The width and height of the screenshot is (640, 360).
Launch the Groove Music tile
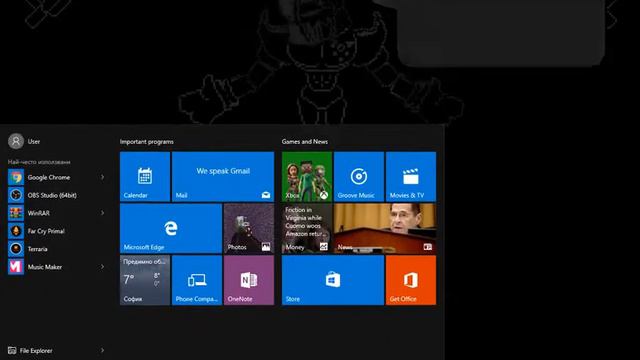click(359, 177)
